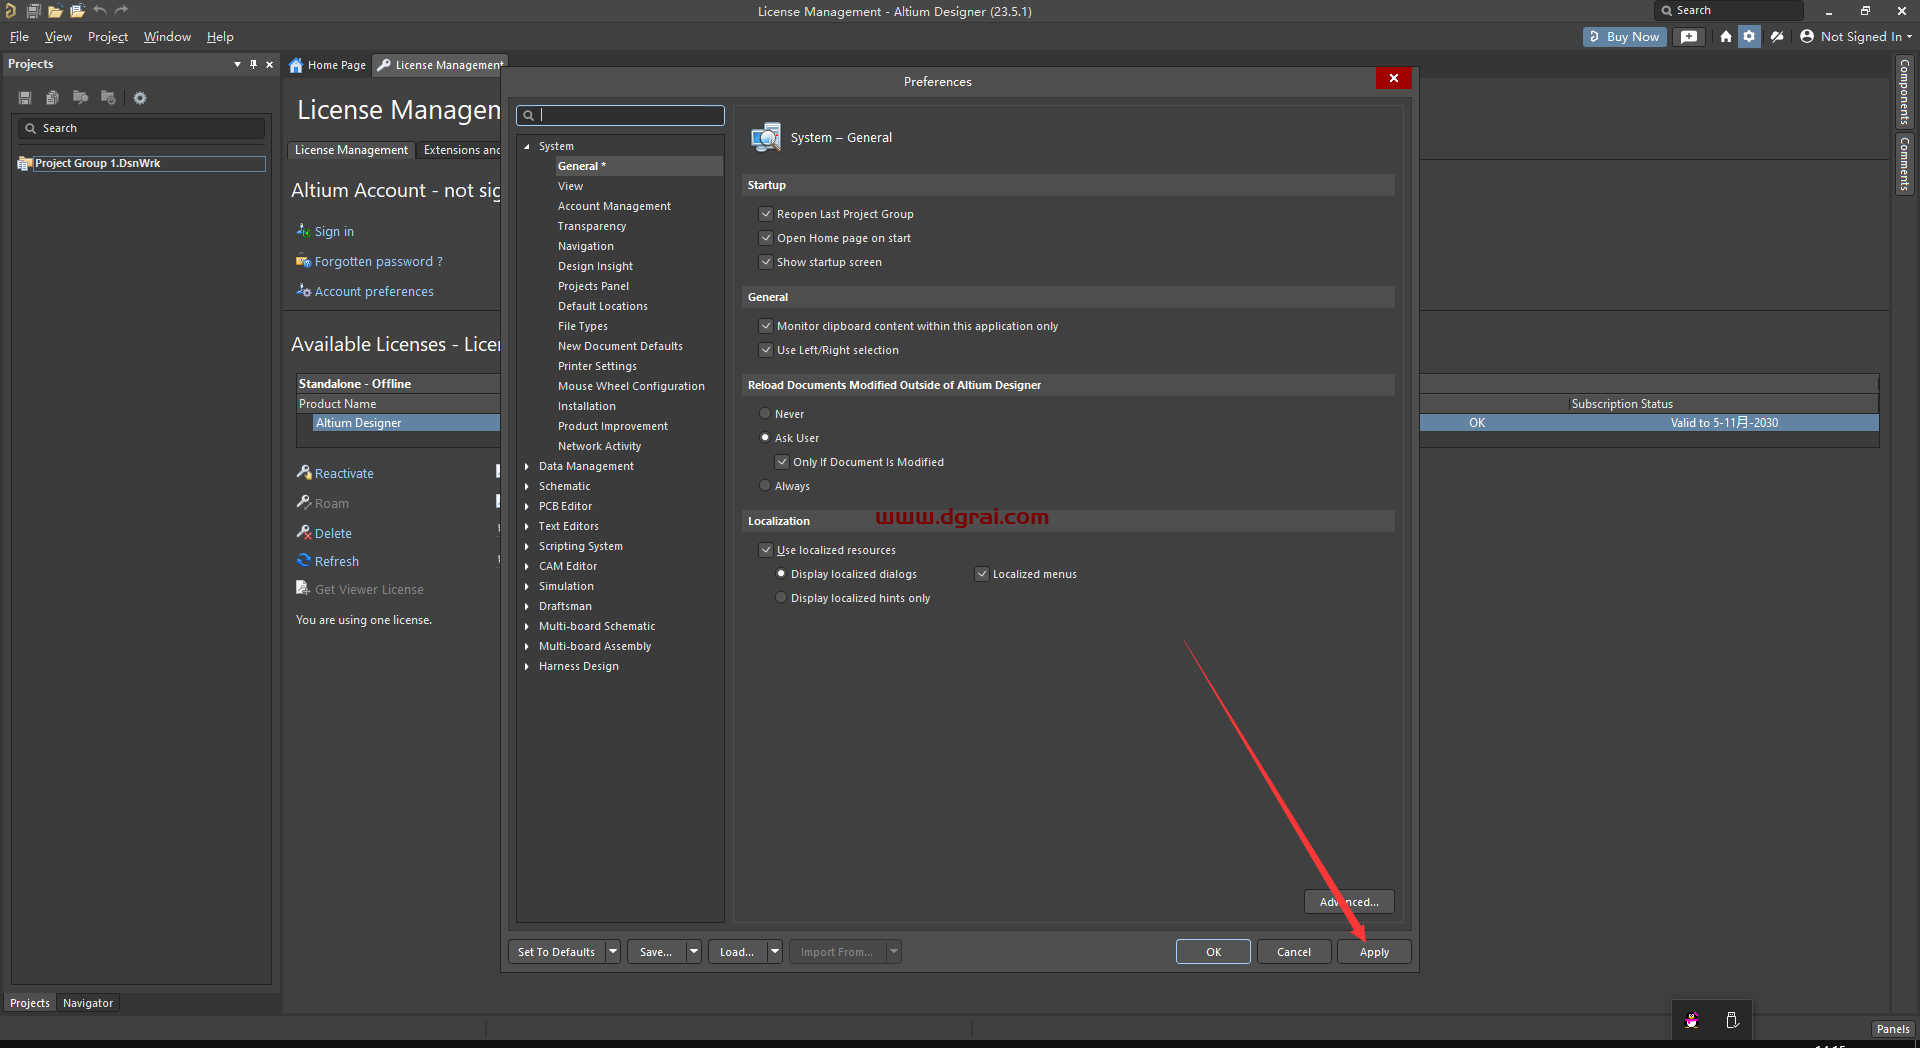Open the Projects panel settings gear
Viewport: 1920px width, 1048px height.
click(140, 98)
